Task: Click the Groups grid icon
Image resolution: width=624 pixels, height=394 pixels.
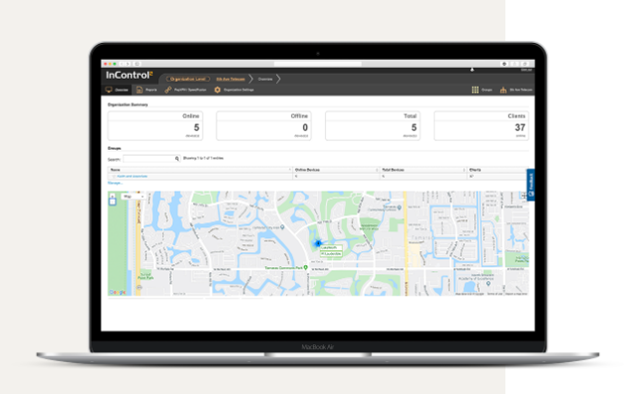Action: 475,90
